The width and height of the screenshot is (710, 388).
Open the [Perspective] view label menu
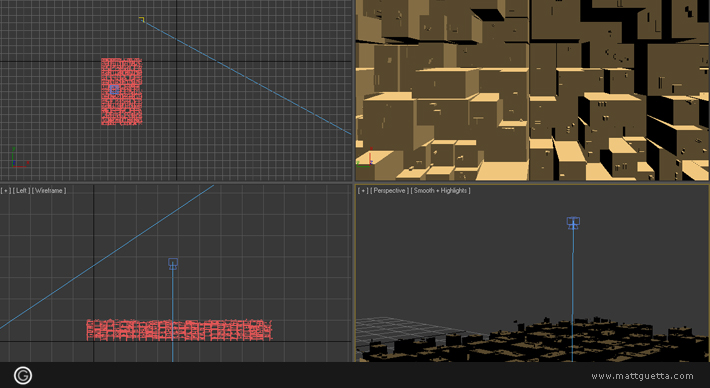pos(389,191)
